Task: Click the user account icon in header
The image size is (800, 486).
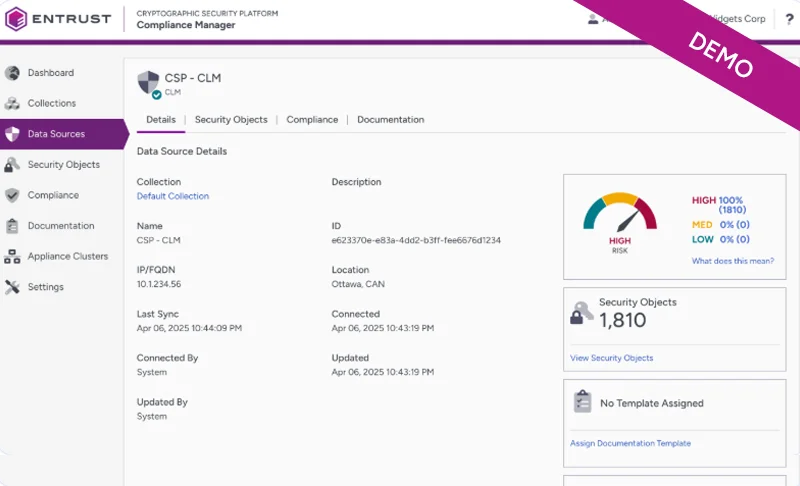Action: pyautogui.click(x=592, y=19)
